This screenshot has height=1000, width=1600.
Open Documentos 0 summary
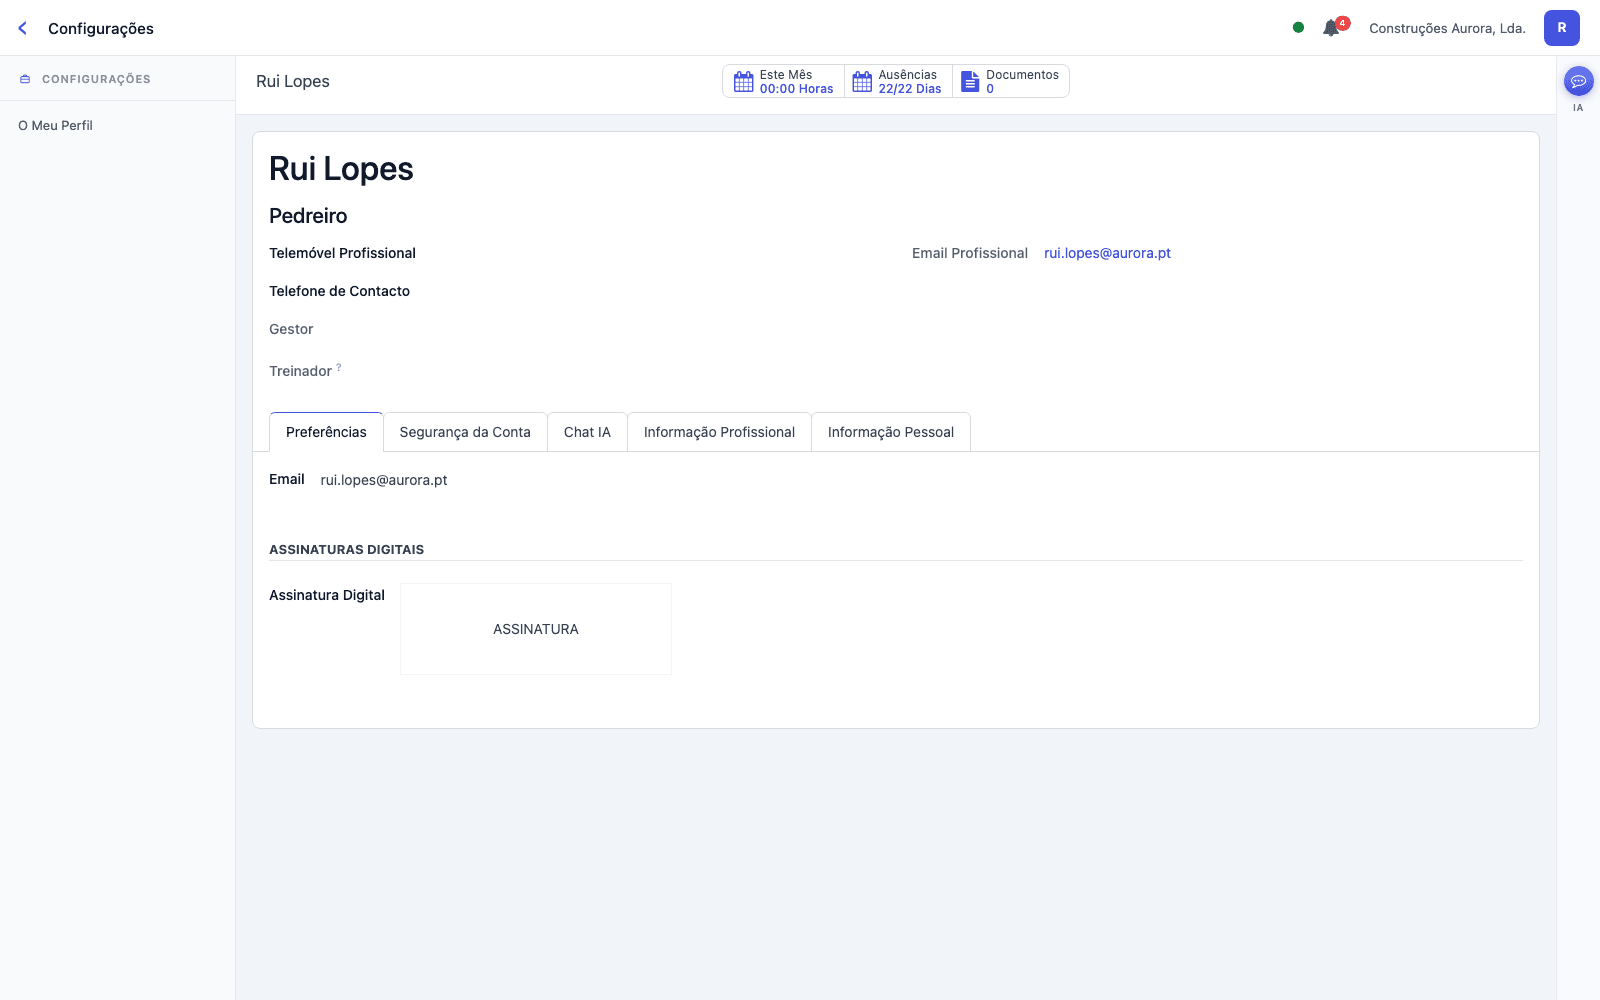pyautogui.click(x=1010, y=82)
